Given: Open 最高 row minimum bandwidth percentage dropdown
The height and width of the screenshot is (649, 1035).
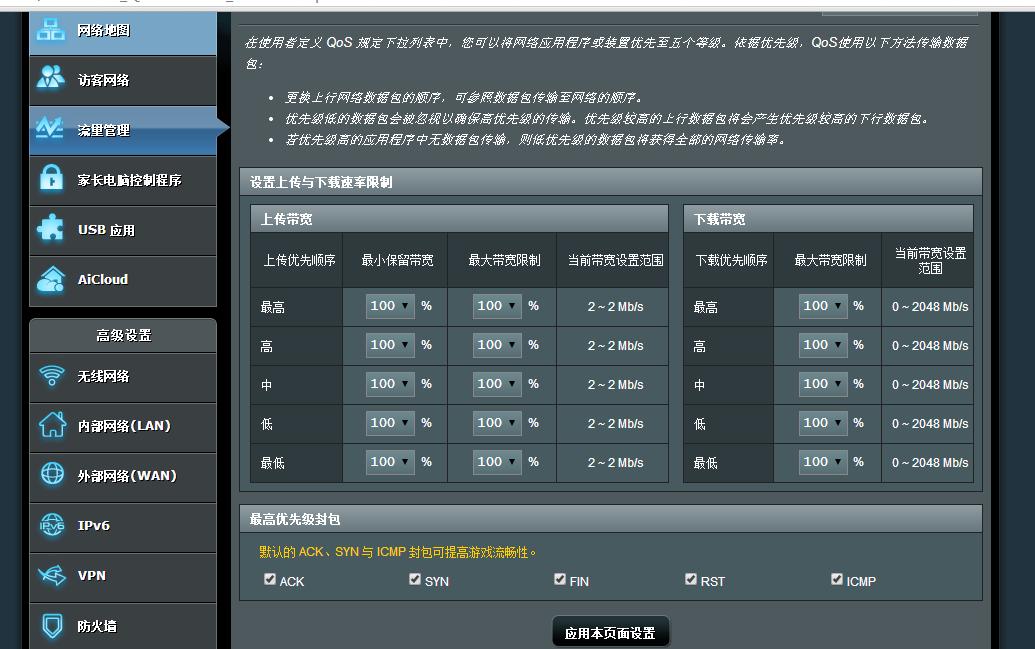Looking at the screenshot, I should [x=388, y=306].
